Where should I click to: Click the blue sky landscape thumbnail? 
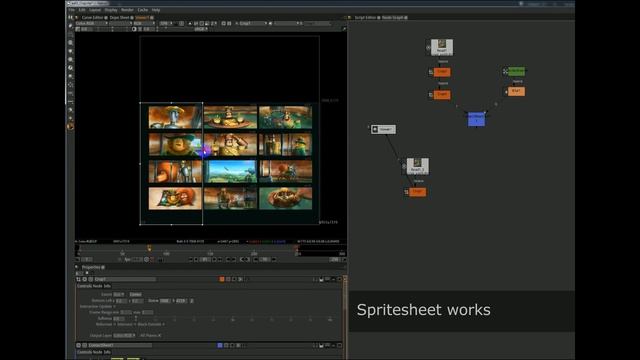coord(230,171)
